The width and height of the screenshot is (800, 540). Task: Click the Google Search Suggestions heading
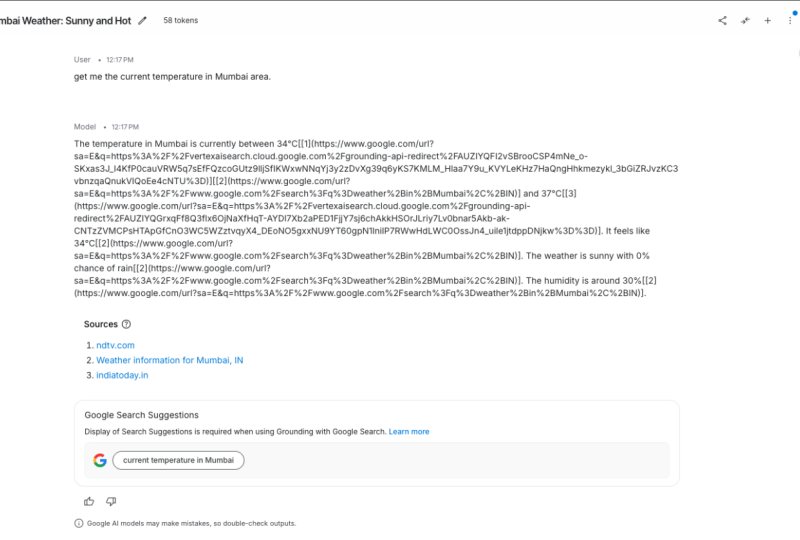(141, 415)
